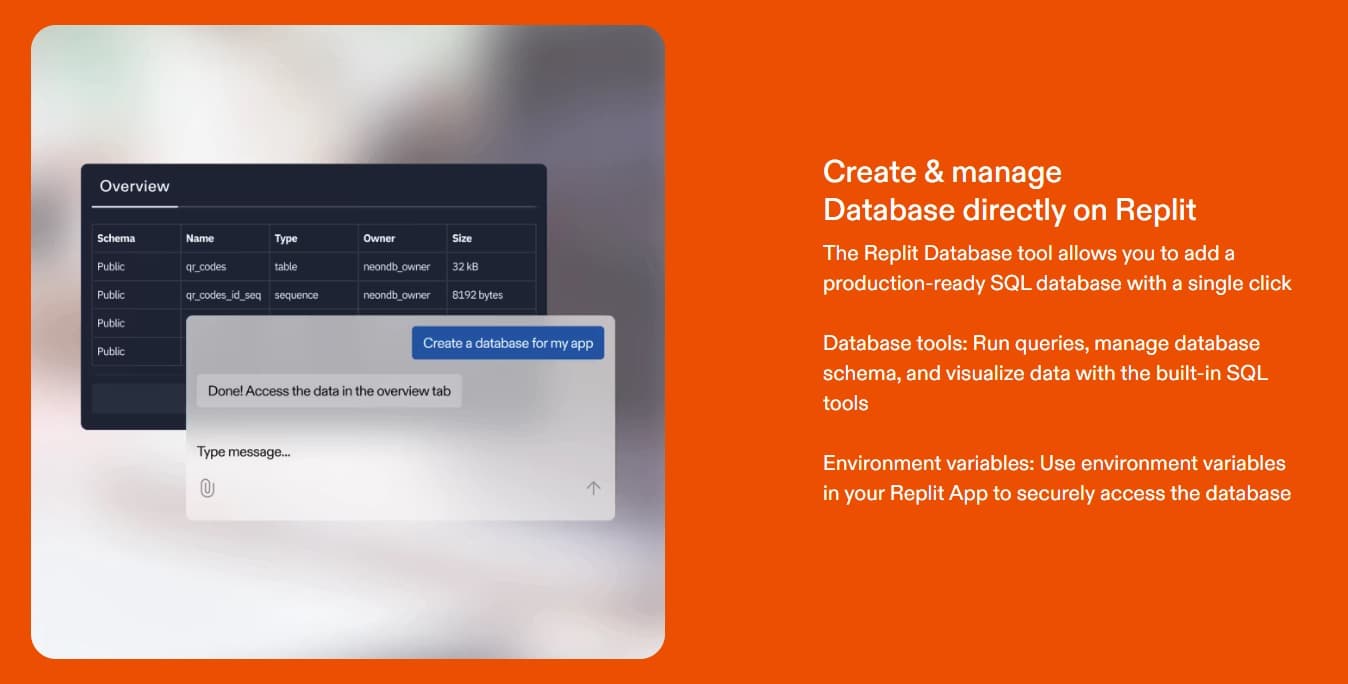
Task: Sort the table by the Name column
Action: [199, 238]
